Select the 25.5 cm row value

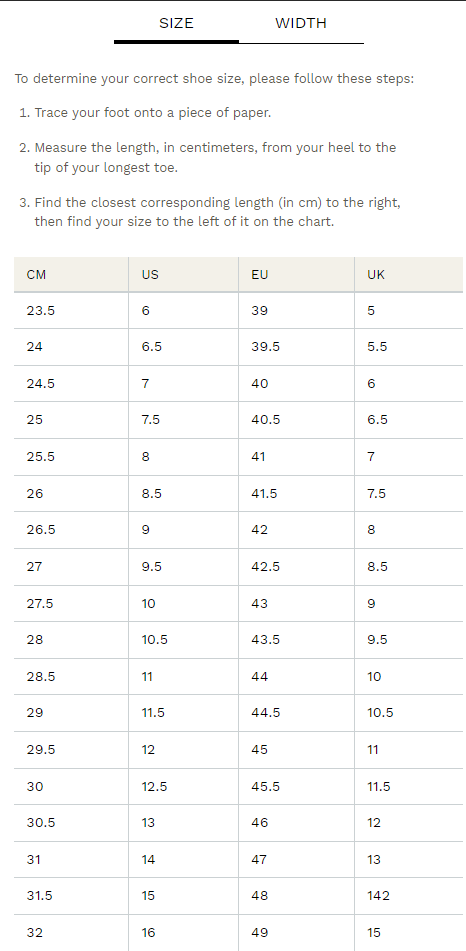point(71,457)
